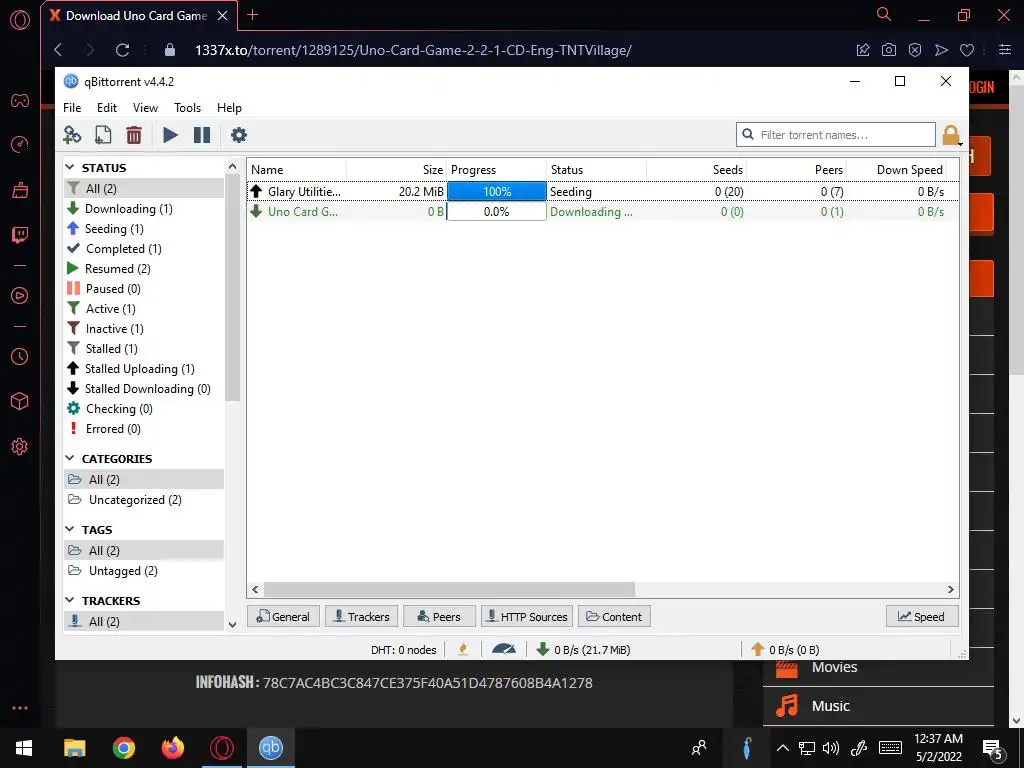Open File Explorer from the taskbar
The image size is (1024, 768).
(74, 748)
